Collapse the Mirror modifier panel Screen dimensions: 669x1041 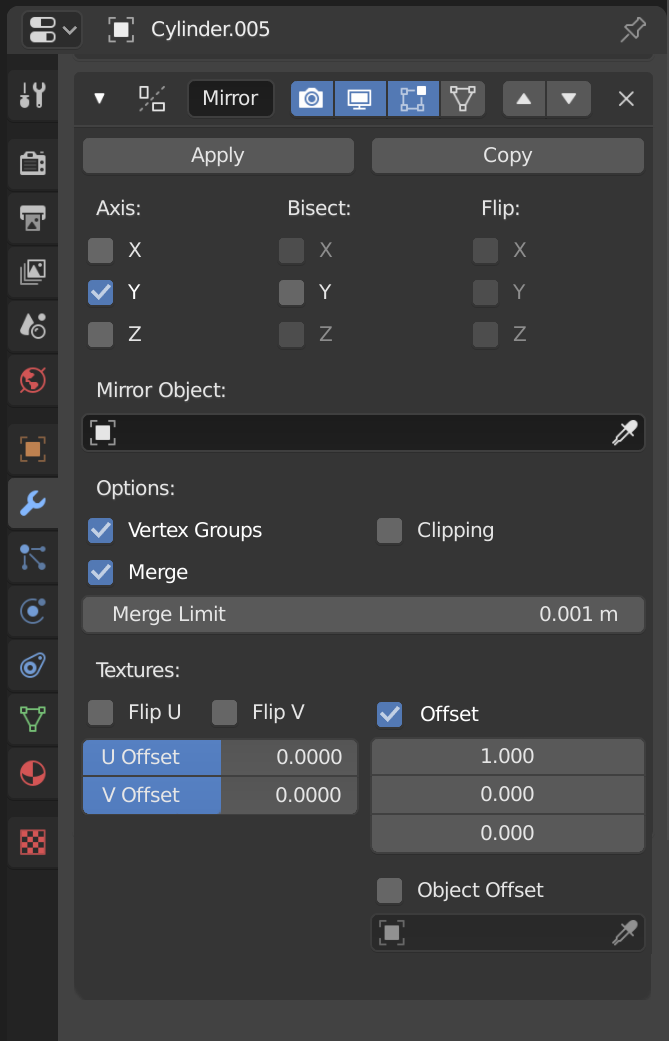tap(100, 99)
